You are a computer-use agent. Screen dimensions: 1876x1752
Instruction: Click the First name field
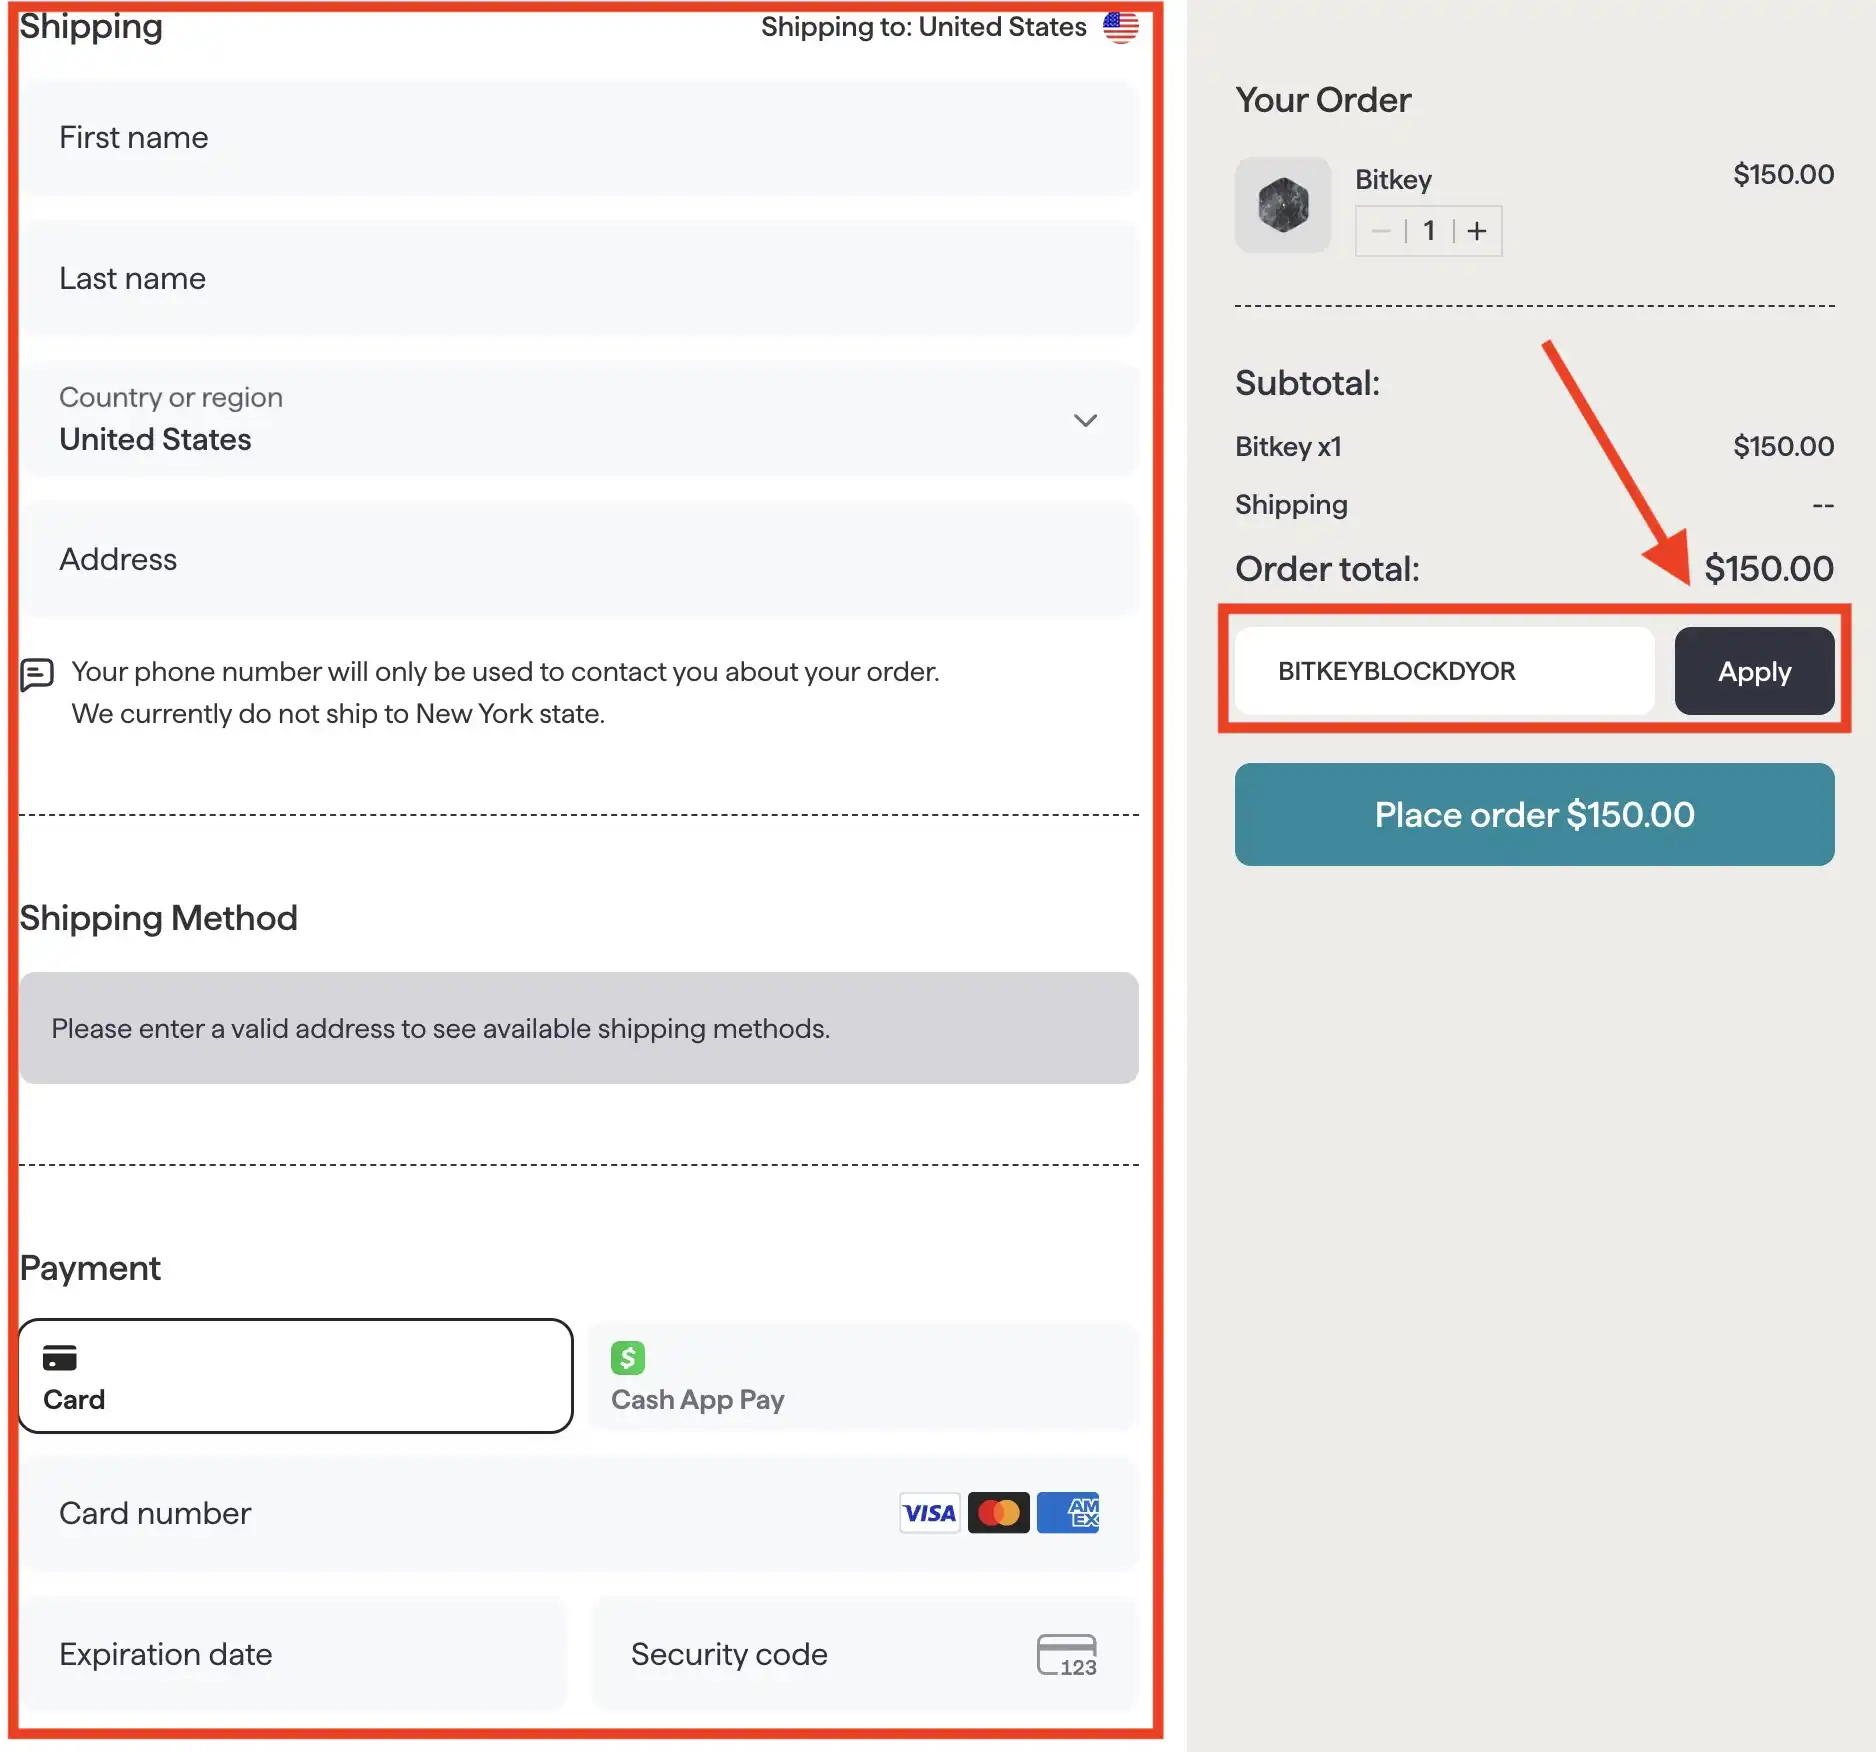coord(580,138)
